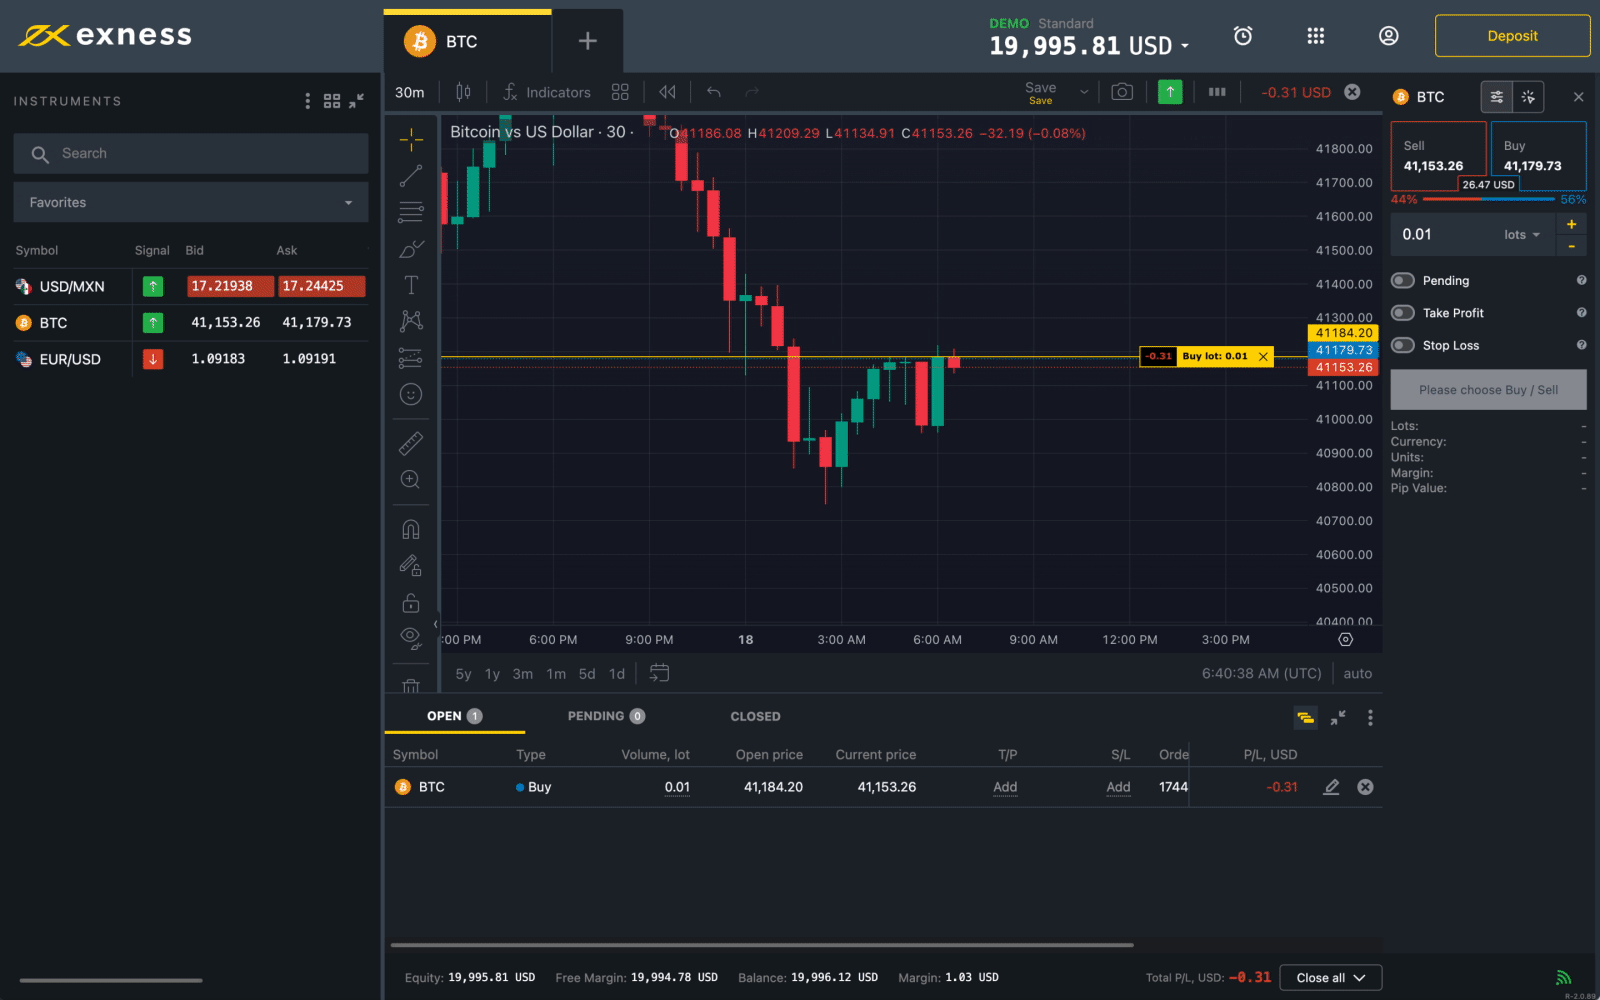The height and width of the screenshot is (1000, 1600).
Task: Click the green buy arrow toolbar icon
Action: pos(1170,92)
